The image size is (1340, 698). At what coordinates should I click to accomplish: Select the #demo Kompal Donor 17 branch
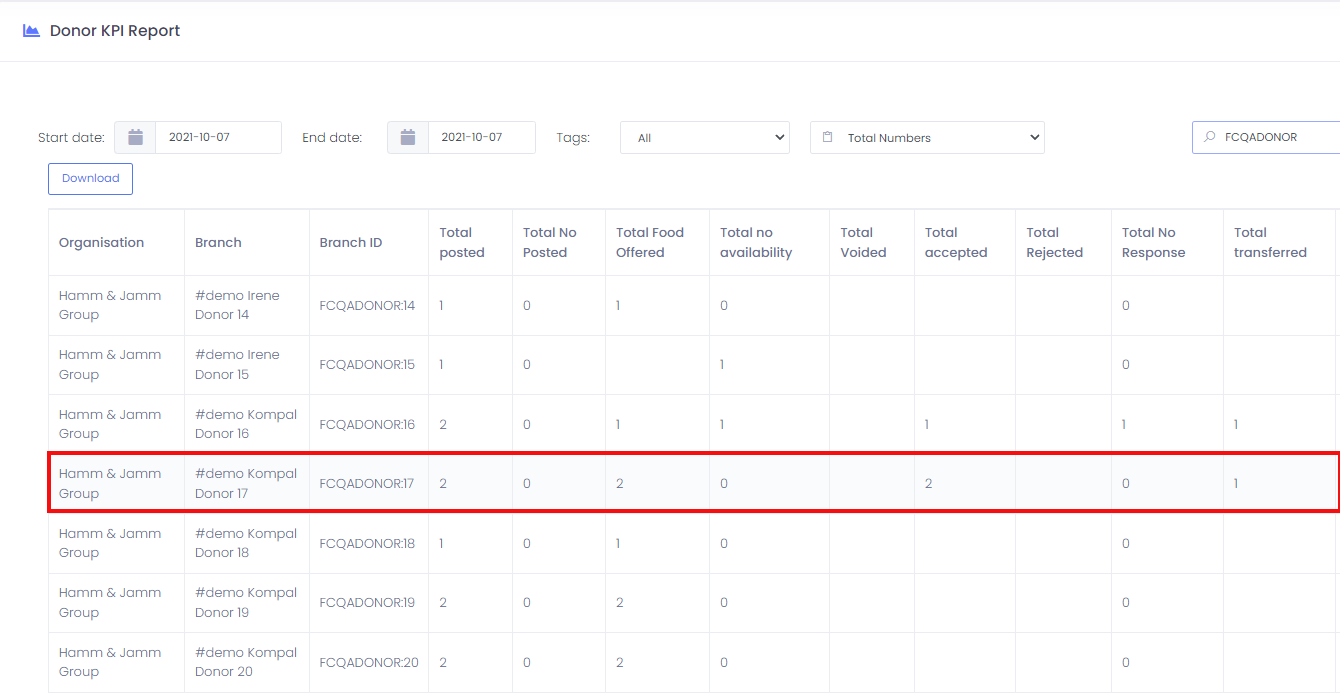click(x=245, y=484)
